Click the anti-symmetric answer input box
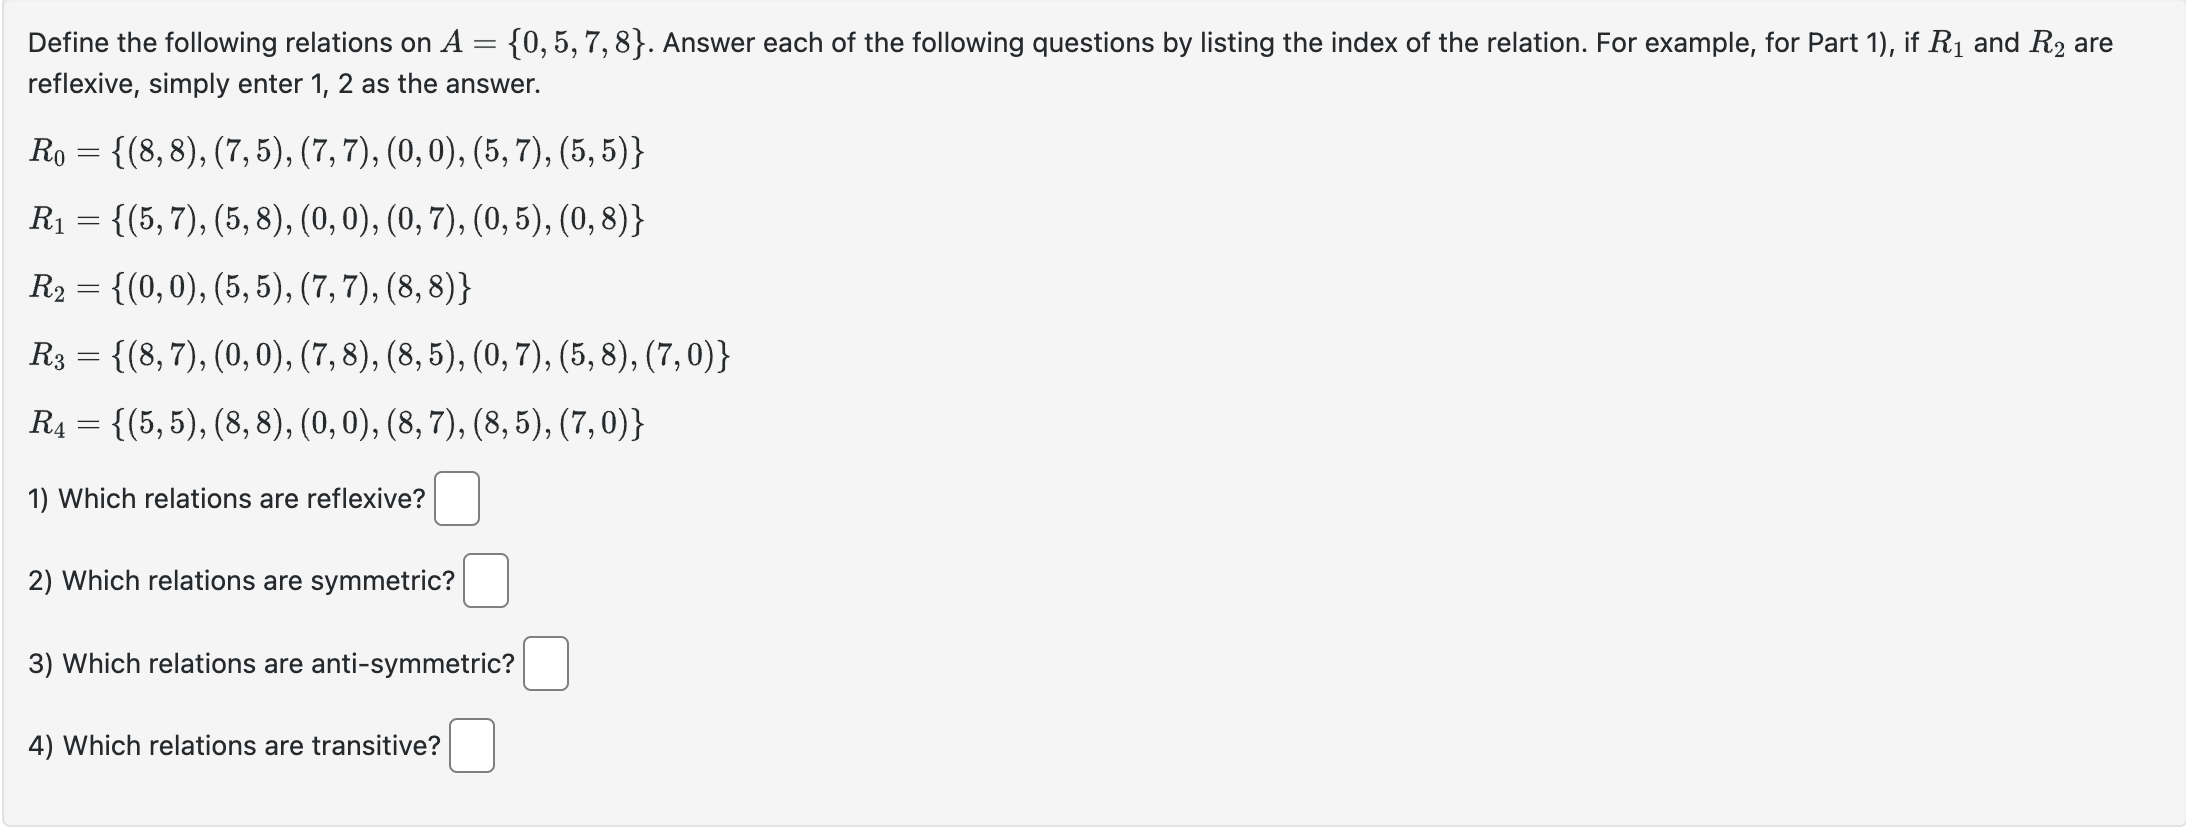This screenshot has height=828, width=2186. (545, 663)
